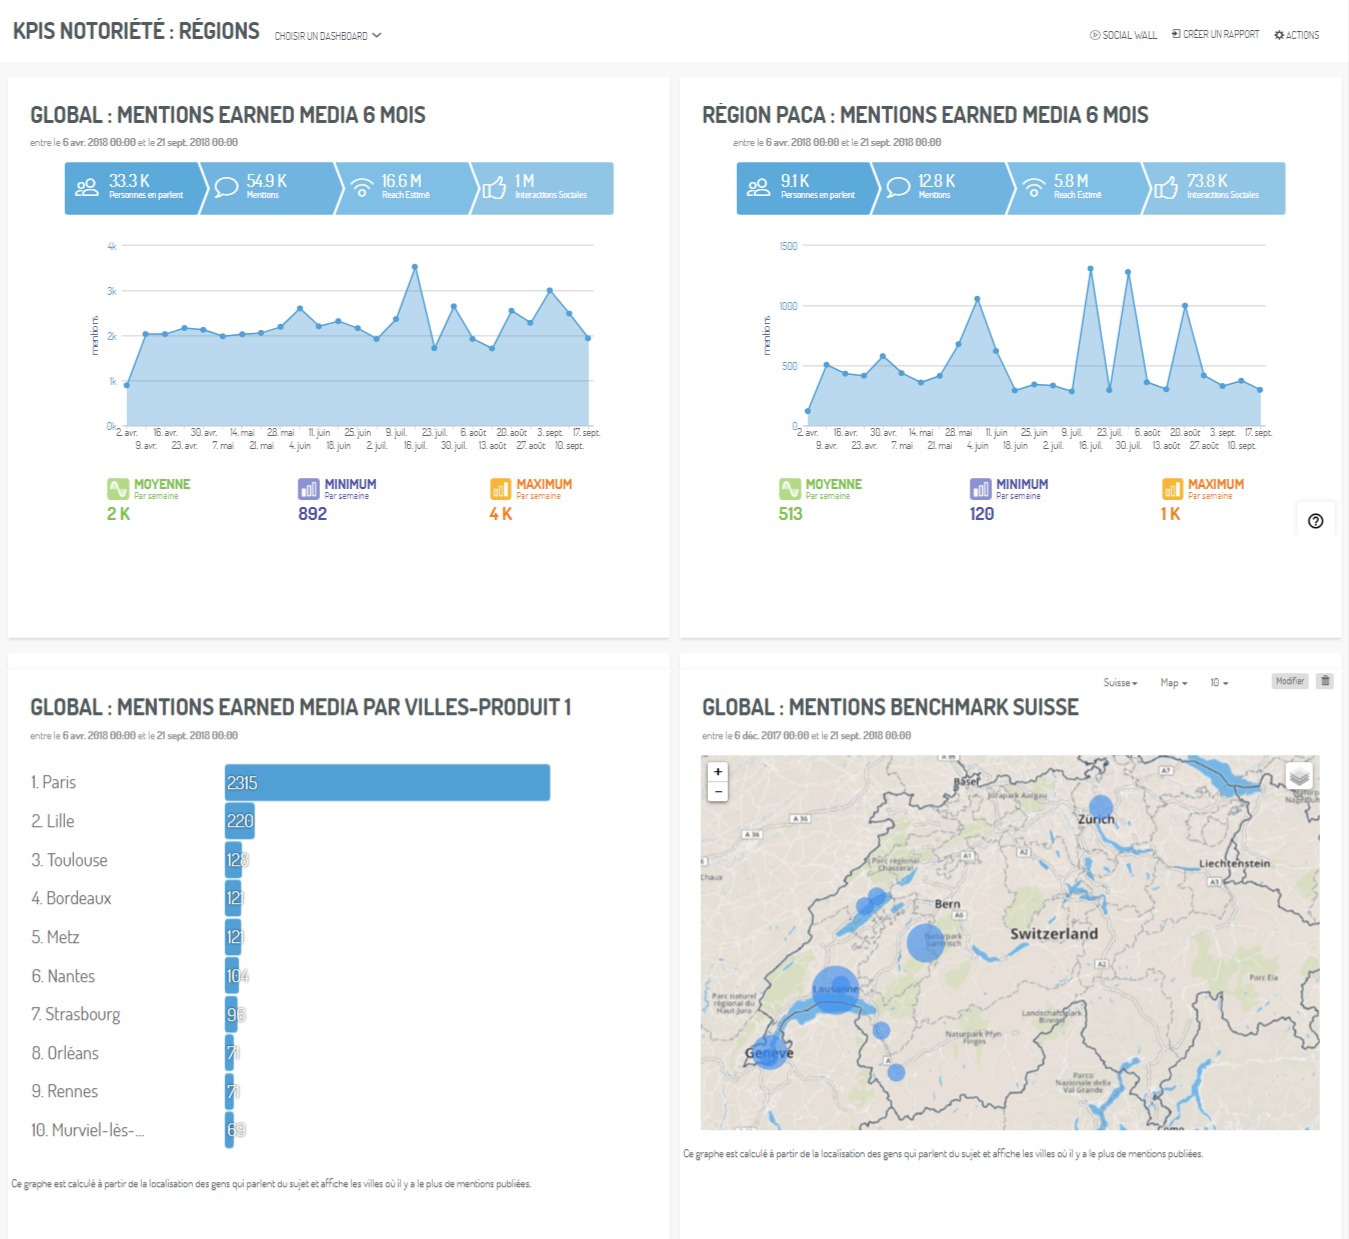Open the map layers selector icon
Viewport: 1349px width, 1239px height.
[1299, 776]
